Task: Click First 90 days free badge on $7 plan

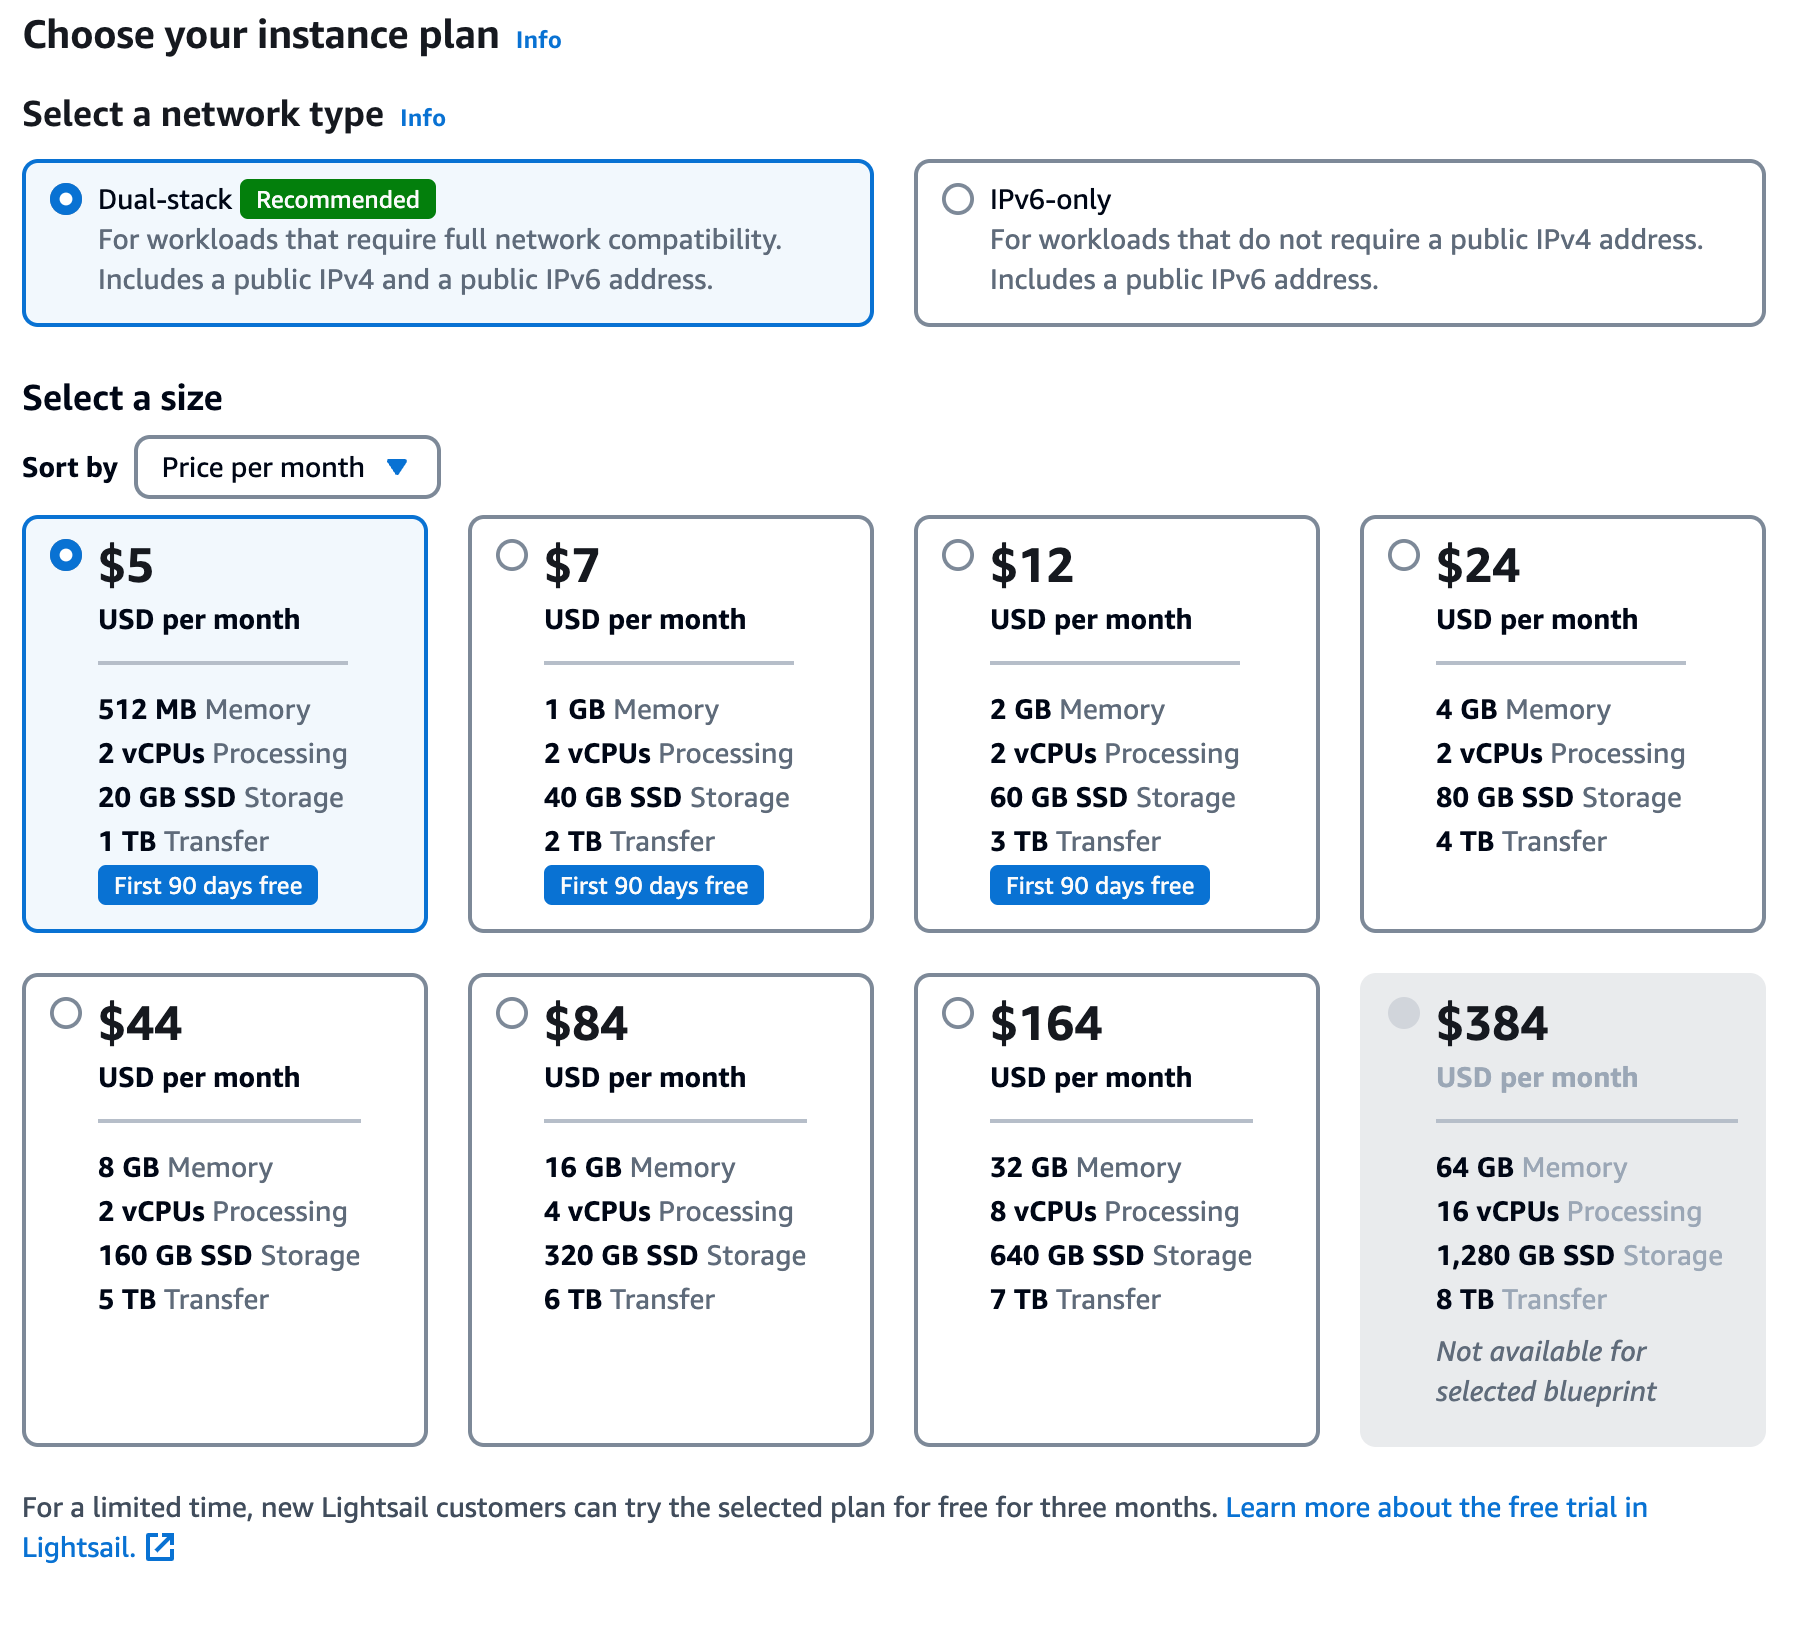Action: pyautogui.click(x=654, y=885)
